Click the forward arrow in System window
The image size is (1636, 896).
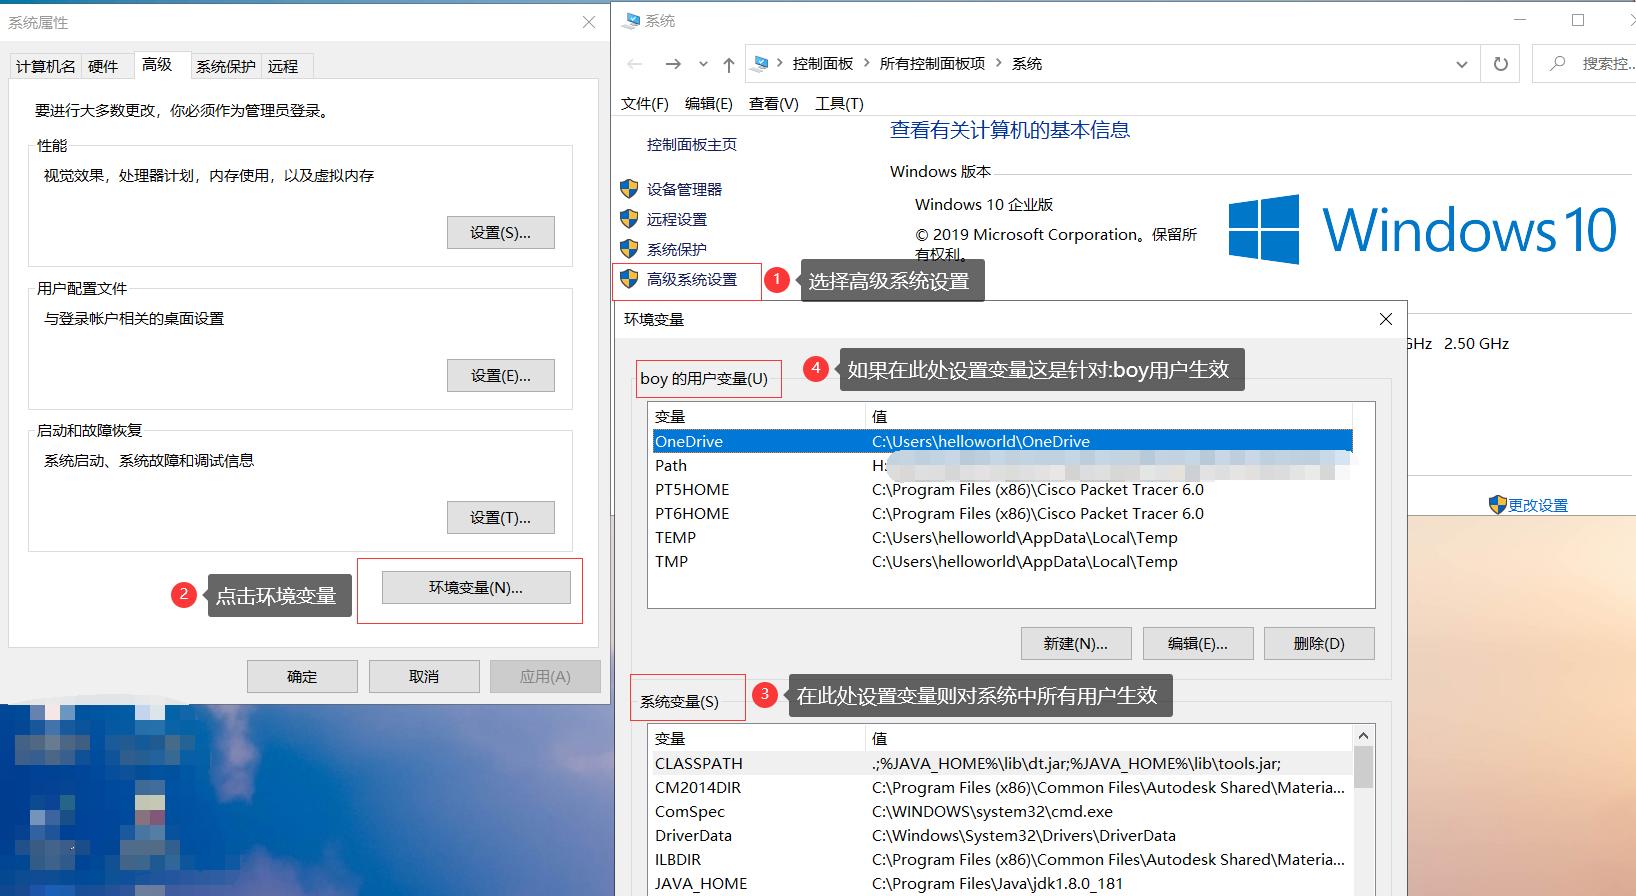tap(673, 64)
